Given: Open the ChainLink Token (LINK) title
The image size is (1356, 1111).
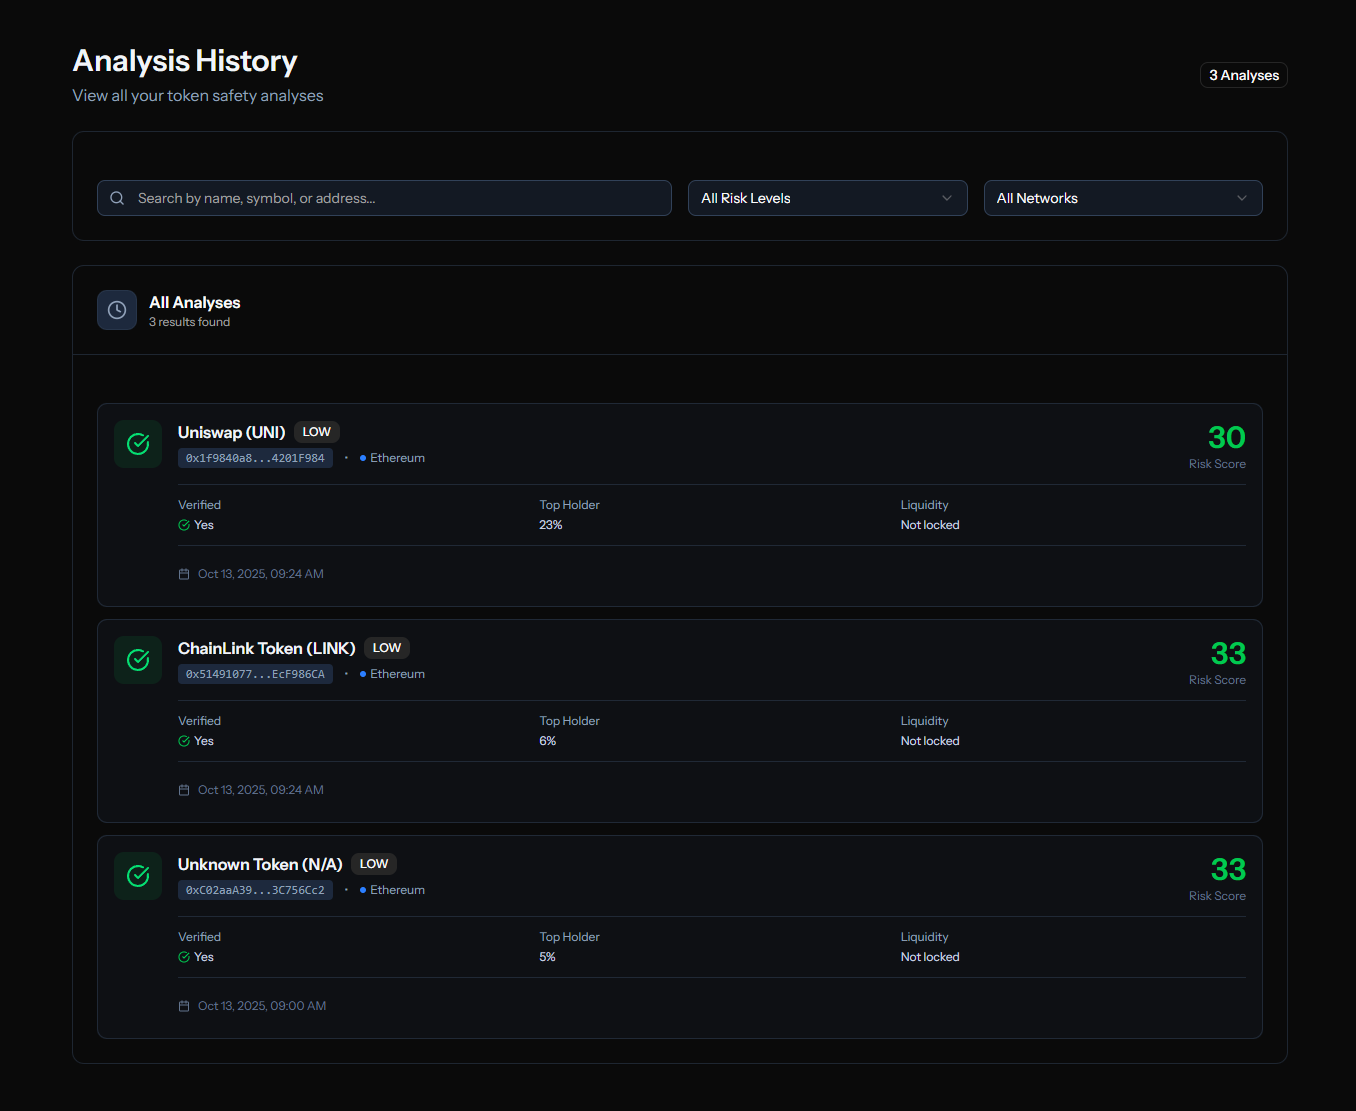Looking at the screenshot, I should pos(266,648).
